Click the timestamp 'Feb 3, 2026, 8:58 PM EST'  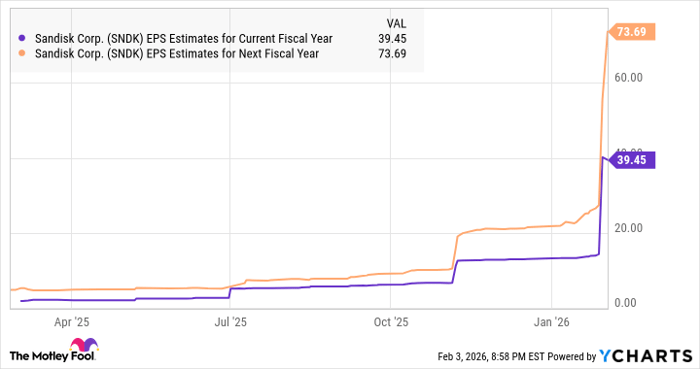point(491,357)
